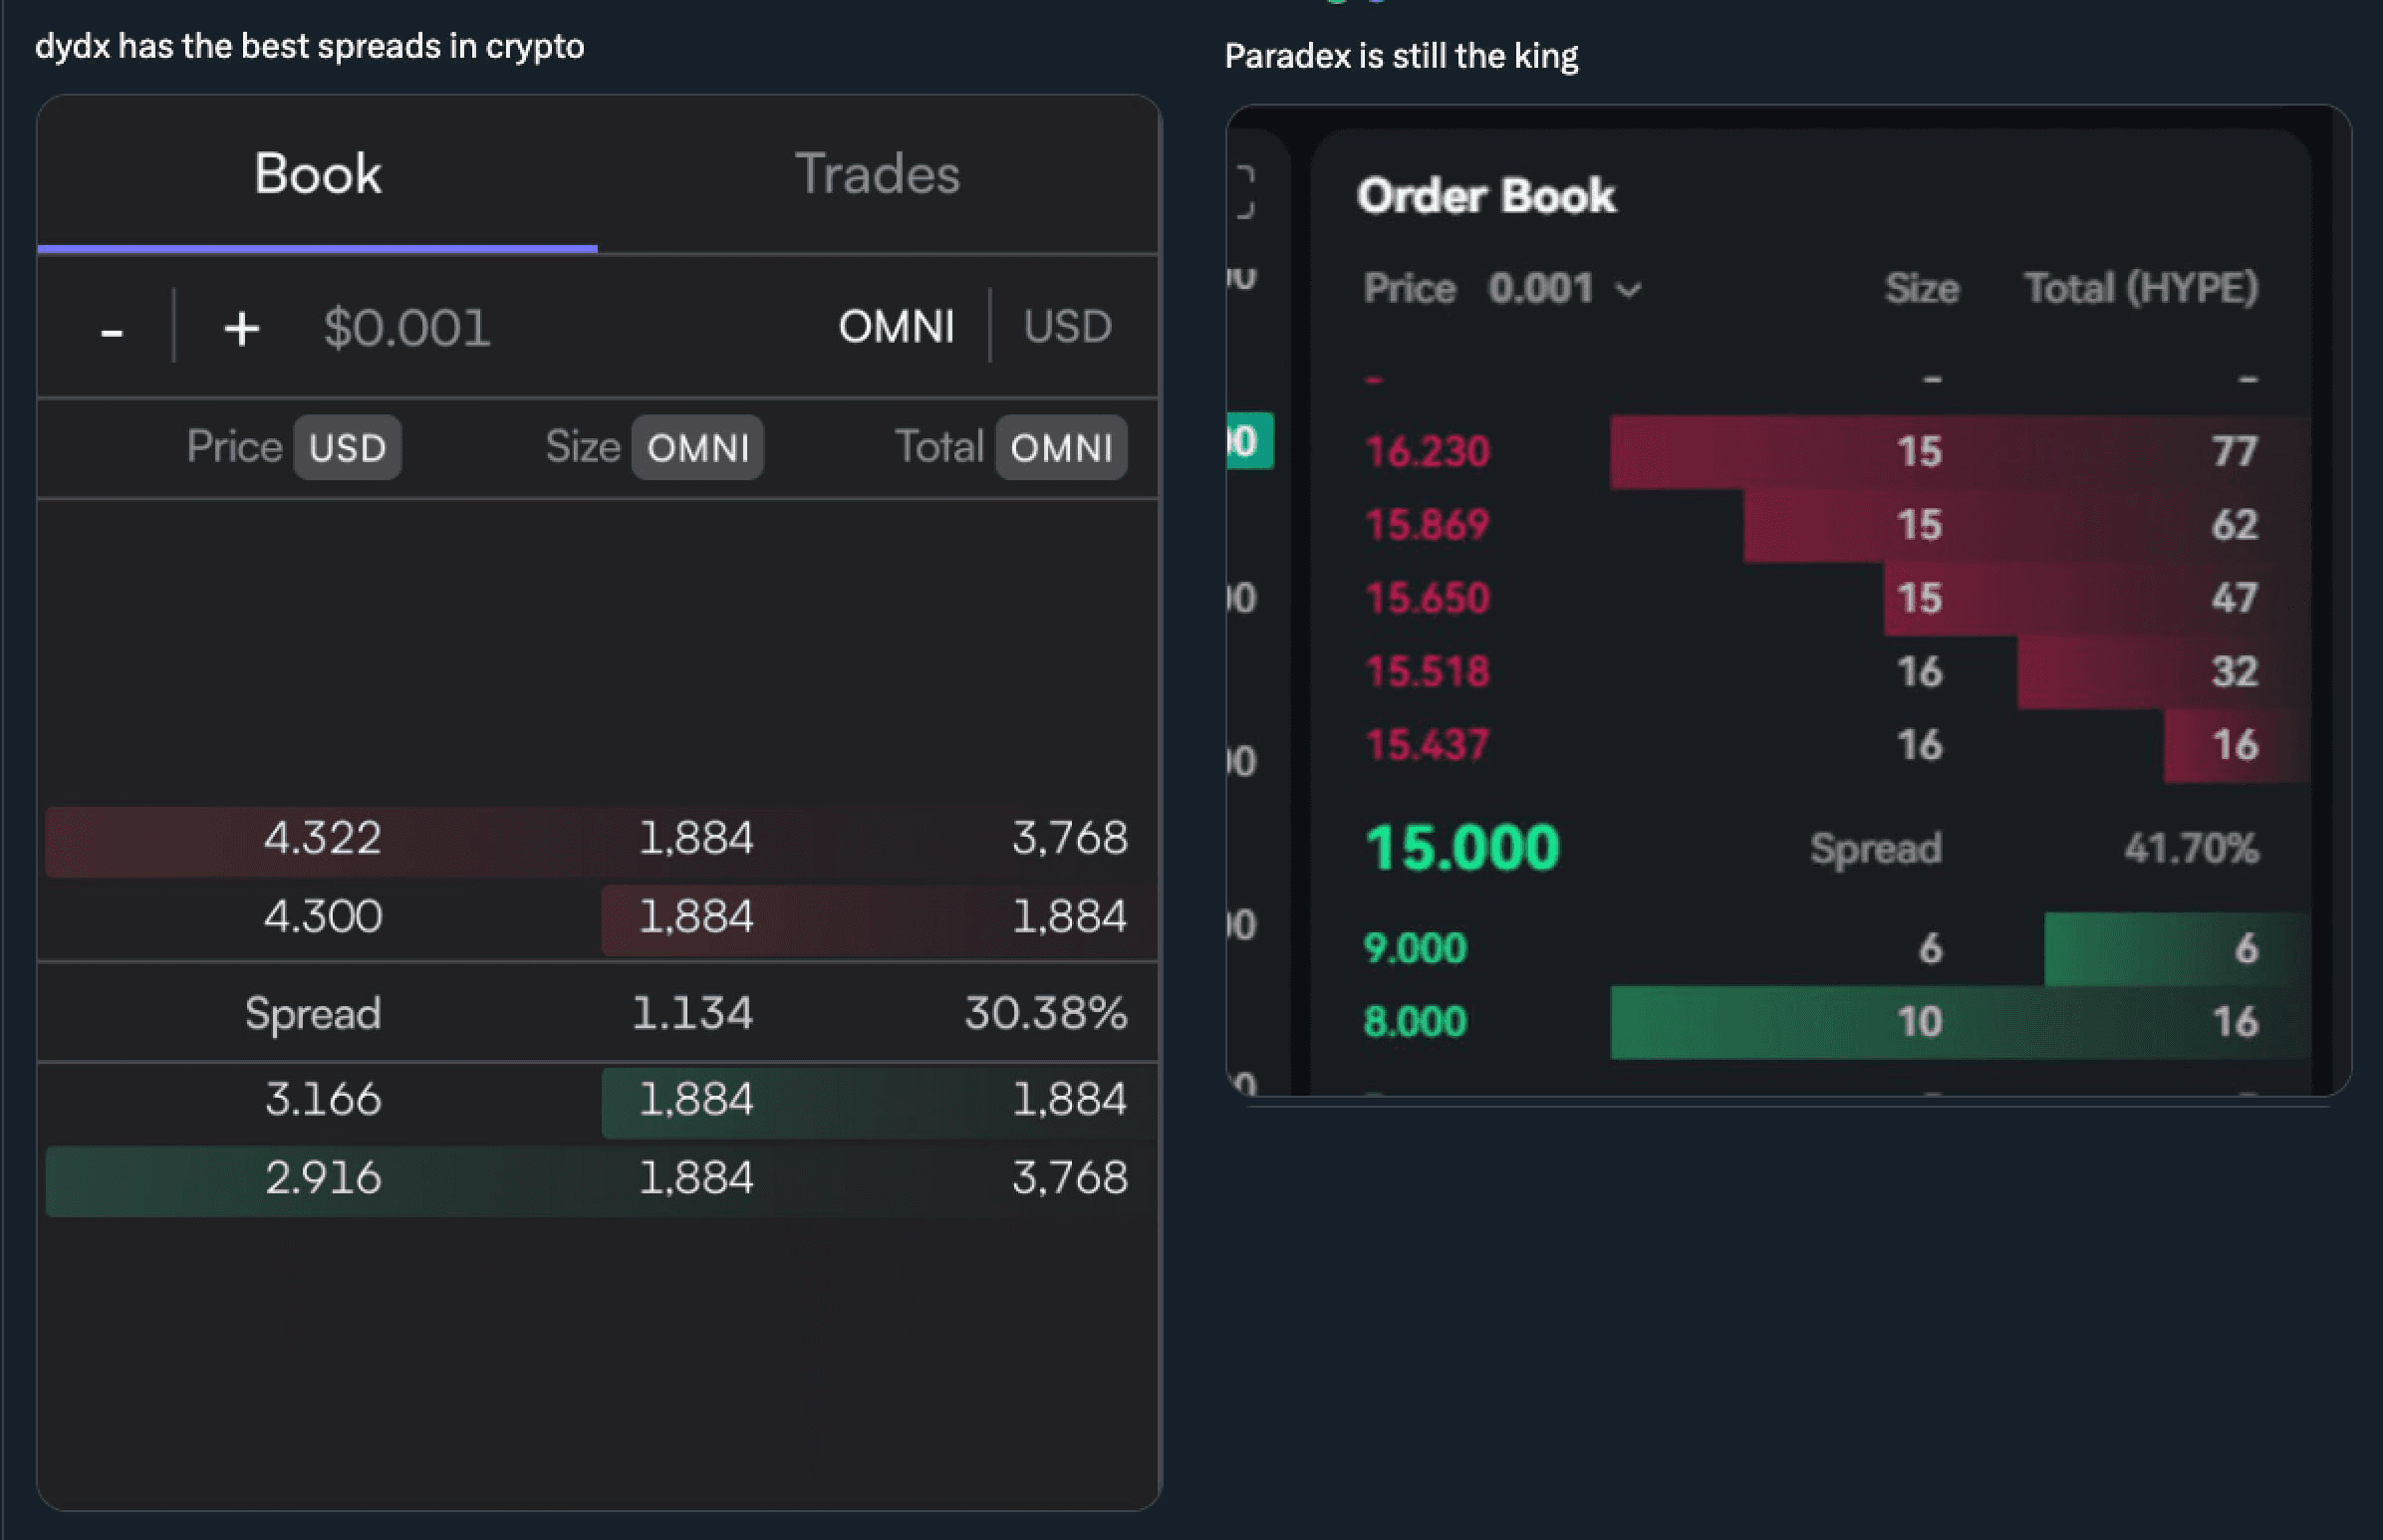Click total 77 in the 16.230 row
The width and height of the screenshot is (2383, 1540).
click(2235, 451)
